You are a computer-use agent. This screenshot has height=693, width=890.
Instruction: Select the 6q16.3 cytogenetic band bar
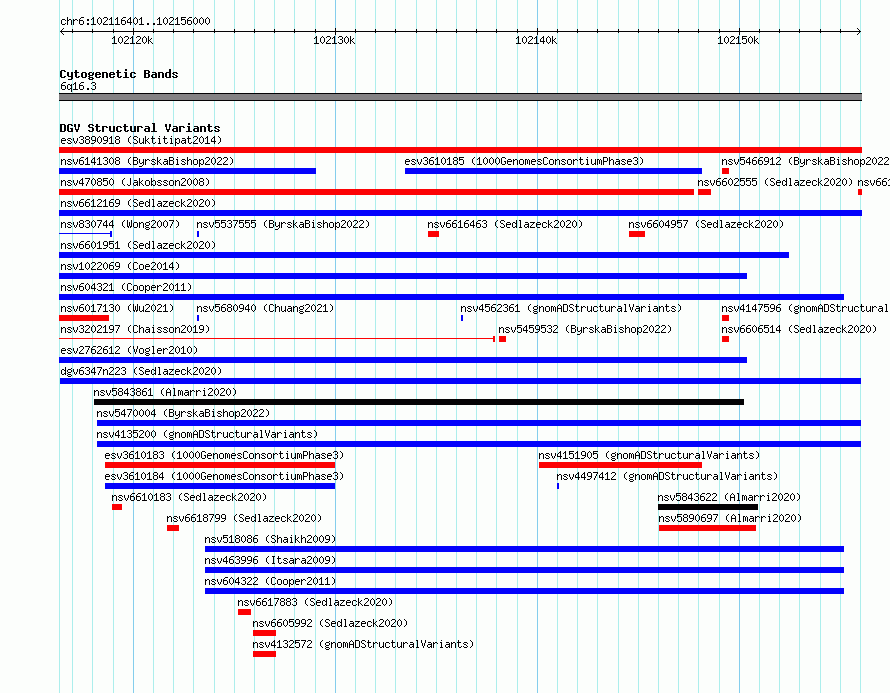coord(460,97)
